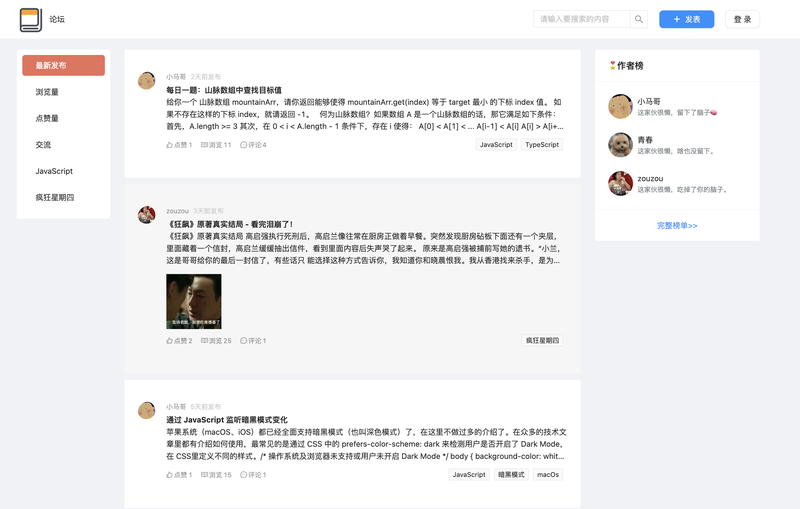Select the 点赞量 sidebar item
This screenshot has height=509, width=800.
click(63, 118)
